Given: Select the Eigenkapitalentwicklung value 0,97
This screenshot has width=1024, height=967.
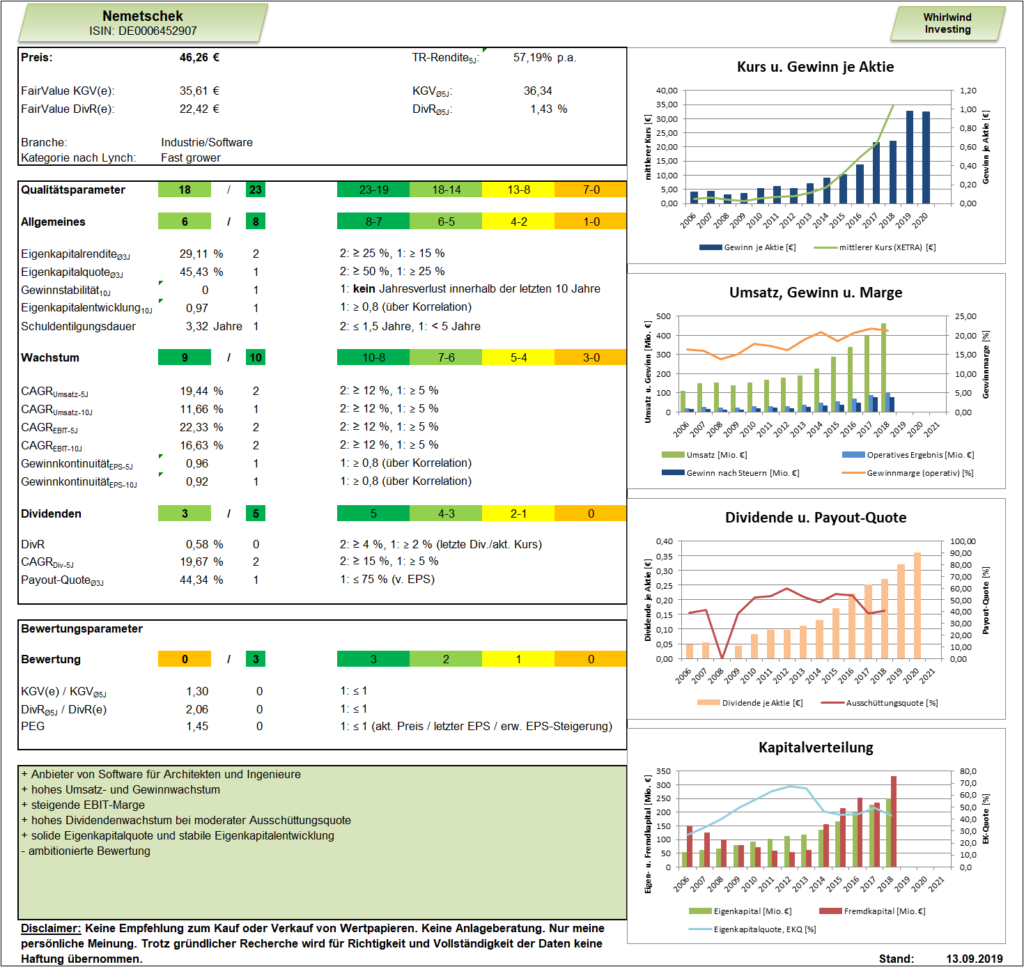Looking at the screenshot, I should (197, 308).
